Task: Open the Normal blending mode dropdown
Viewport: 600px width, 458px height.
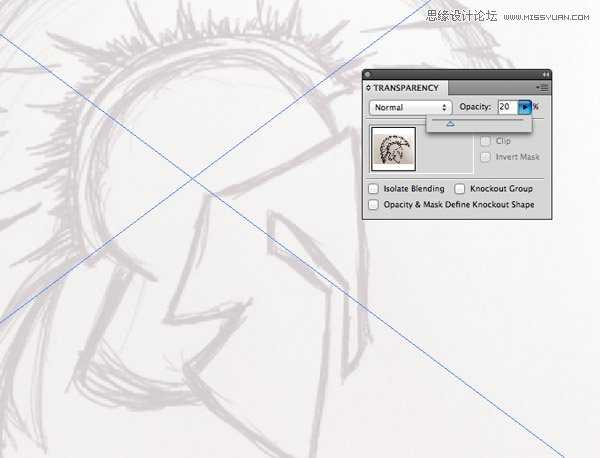Action: (x=411, y=107)
